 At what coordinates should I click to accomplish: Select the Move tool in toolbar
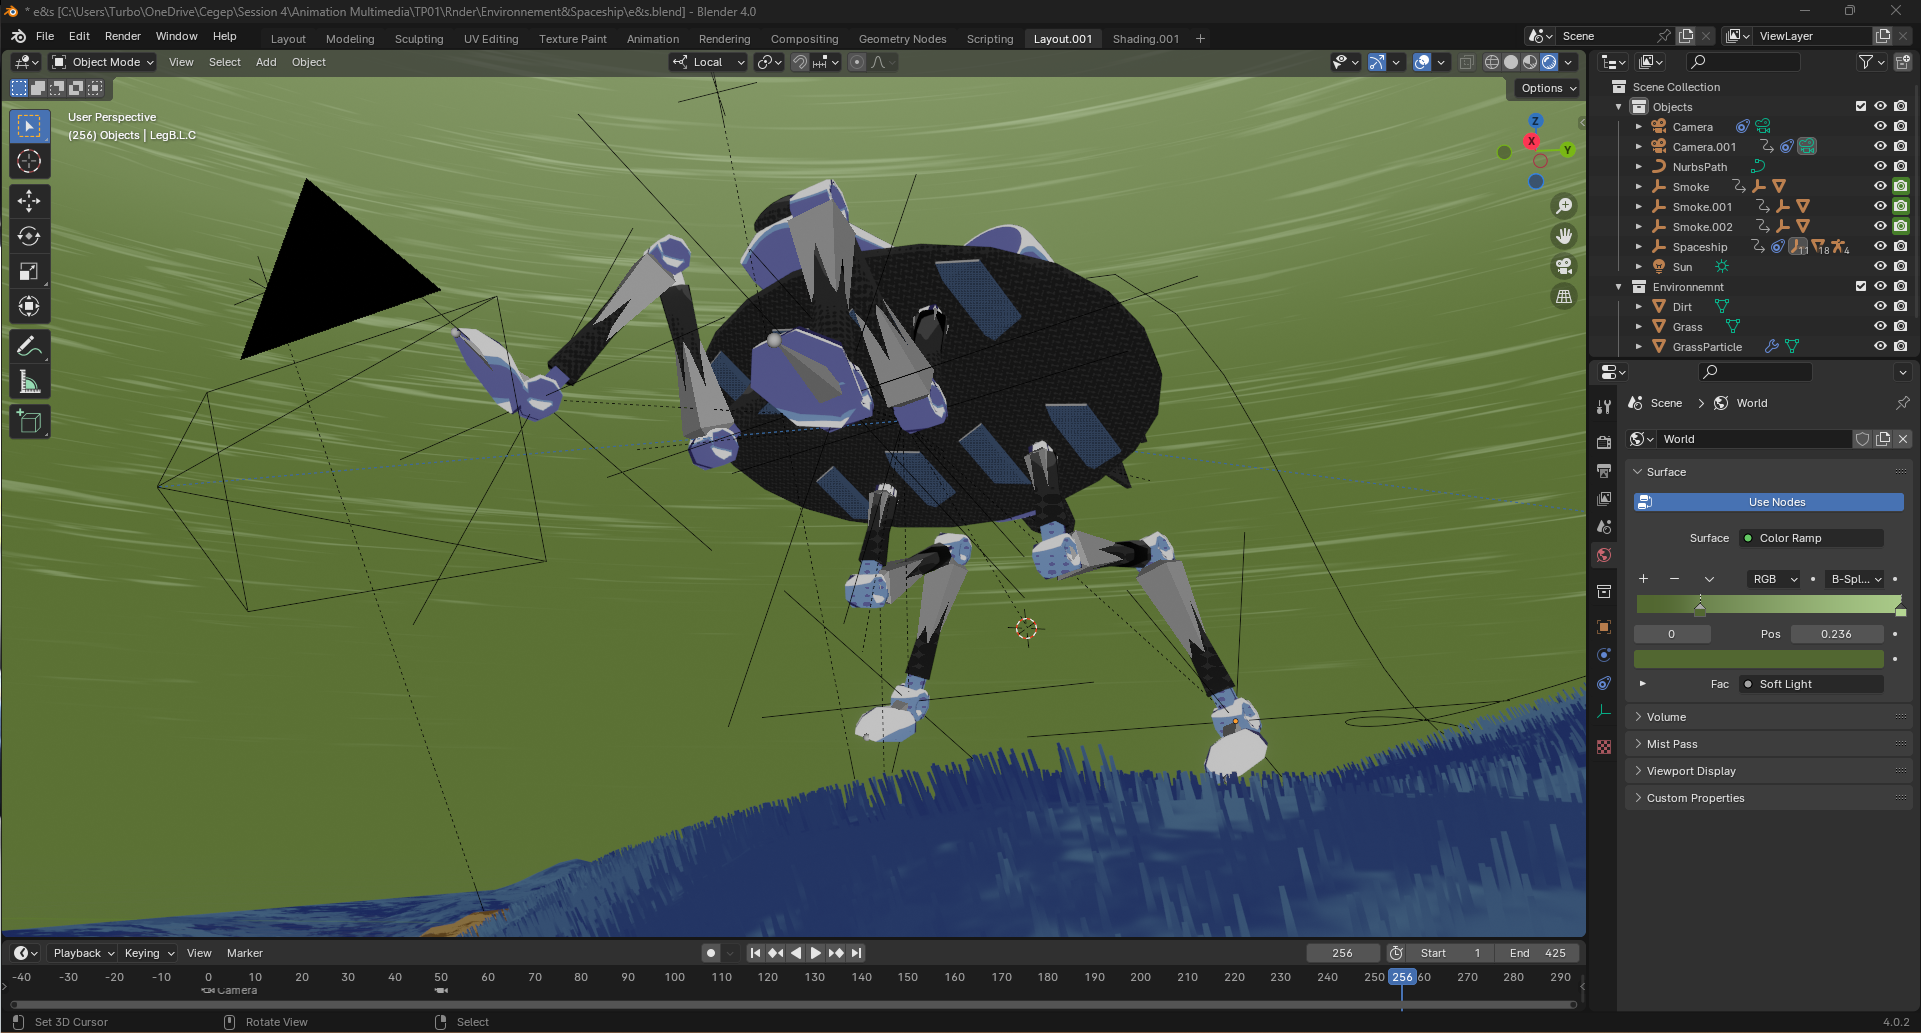(29, 201)
